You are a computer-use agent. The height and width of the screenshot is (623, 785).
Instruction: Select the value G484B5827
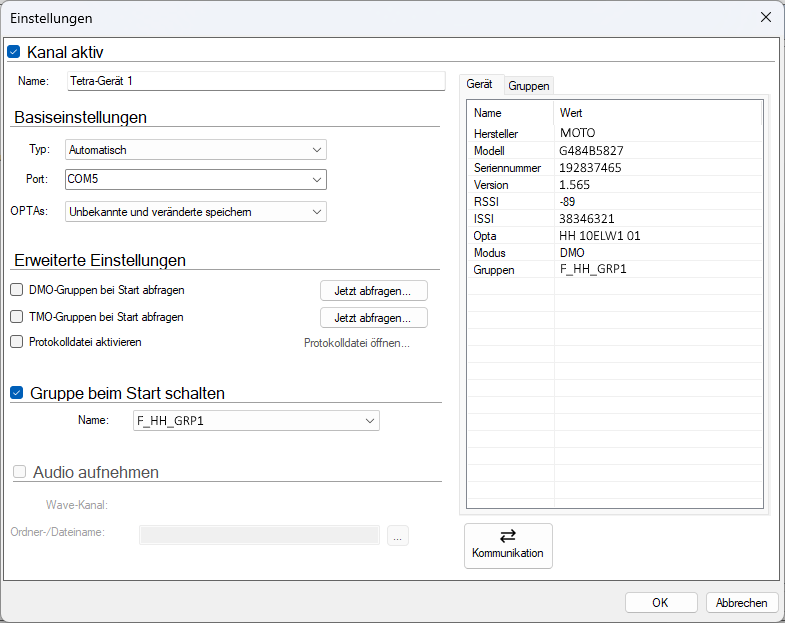[591, 151]
